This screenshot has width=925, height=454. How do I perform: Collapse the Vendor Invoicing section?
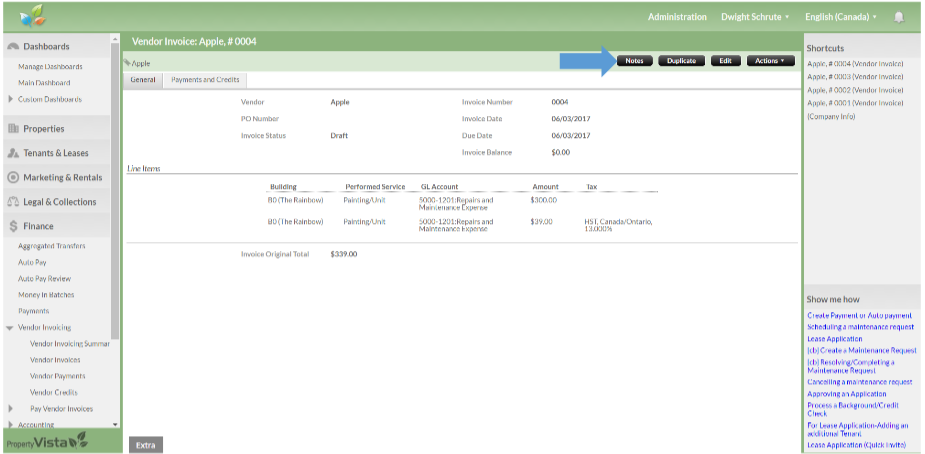pyautogui.click(x=10, y=328)
